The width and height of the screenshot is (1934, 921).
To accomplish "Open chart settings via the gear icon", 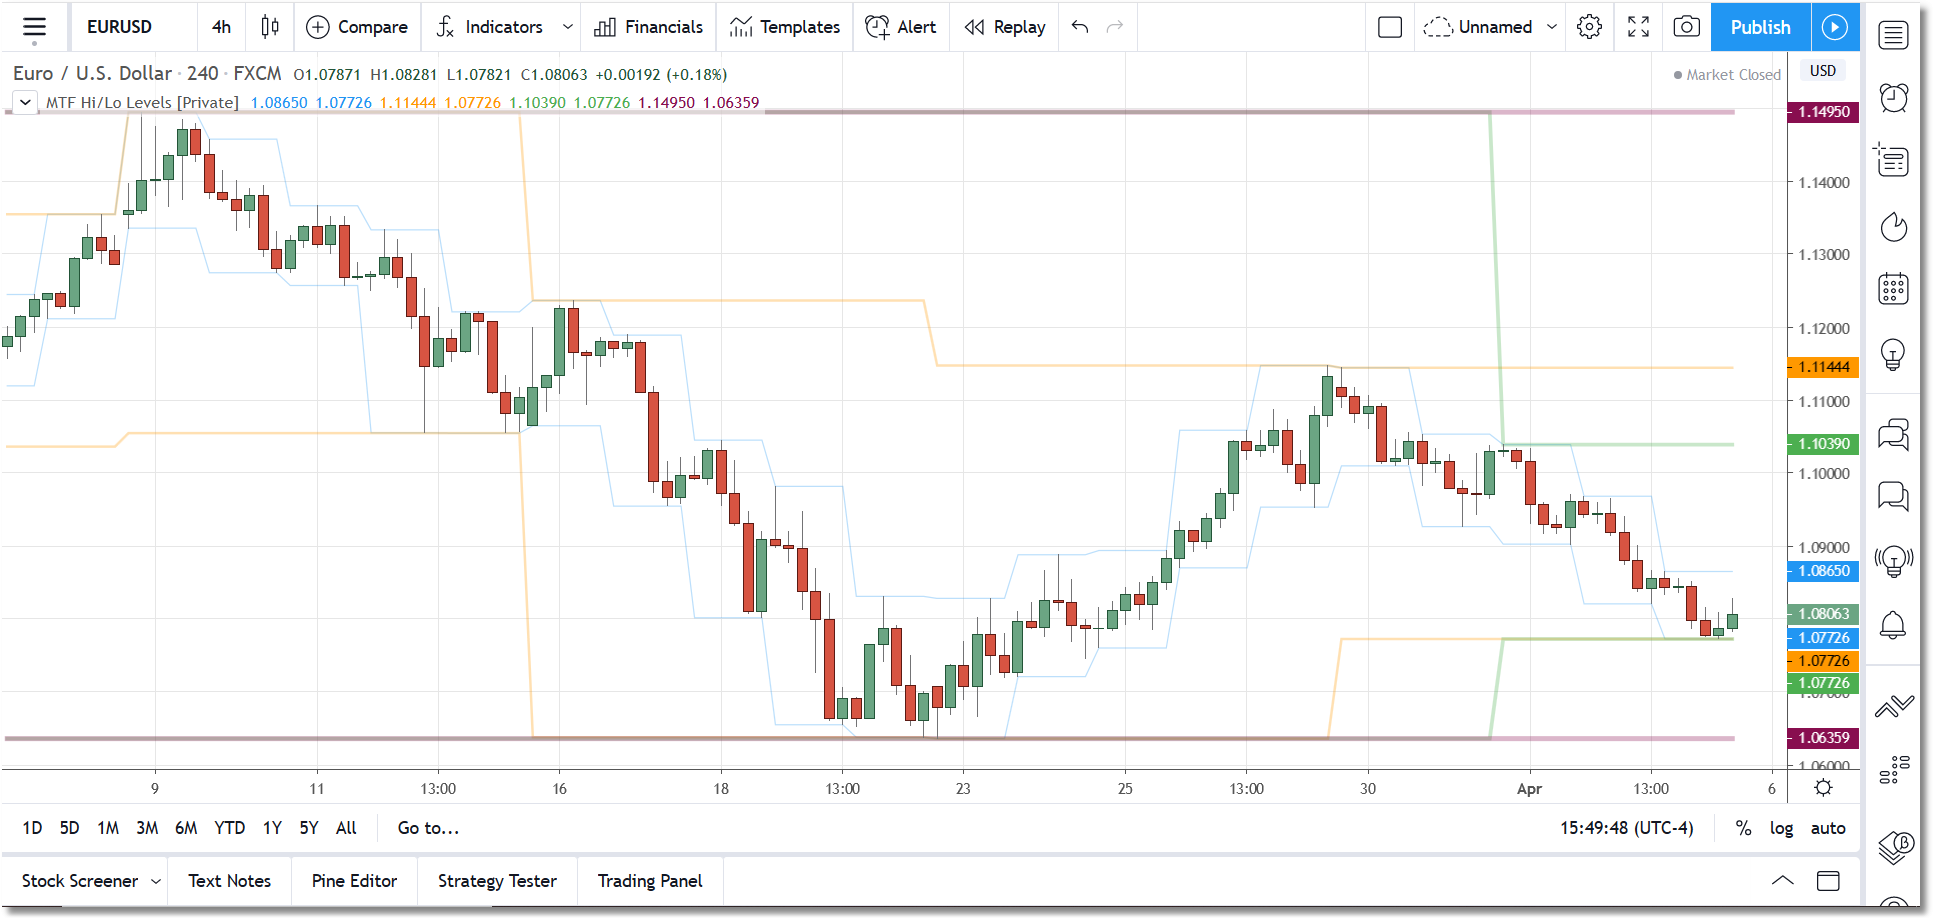I will 1589,27.
